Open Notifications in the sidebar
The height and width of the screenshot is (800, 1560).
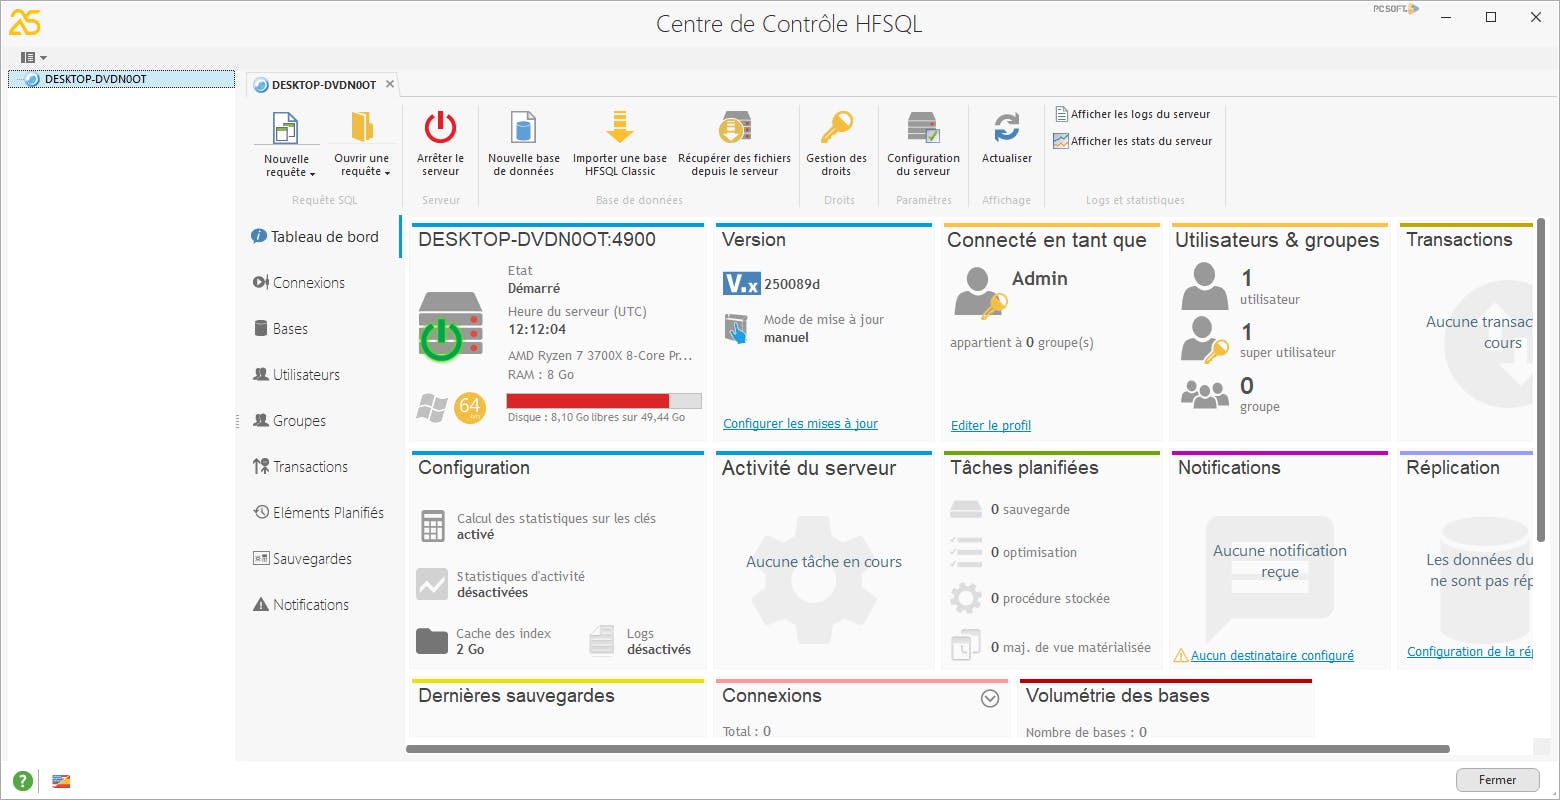[x=301, y=605]
